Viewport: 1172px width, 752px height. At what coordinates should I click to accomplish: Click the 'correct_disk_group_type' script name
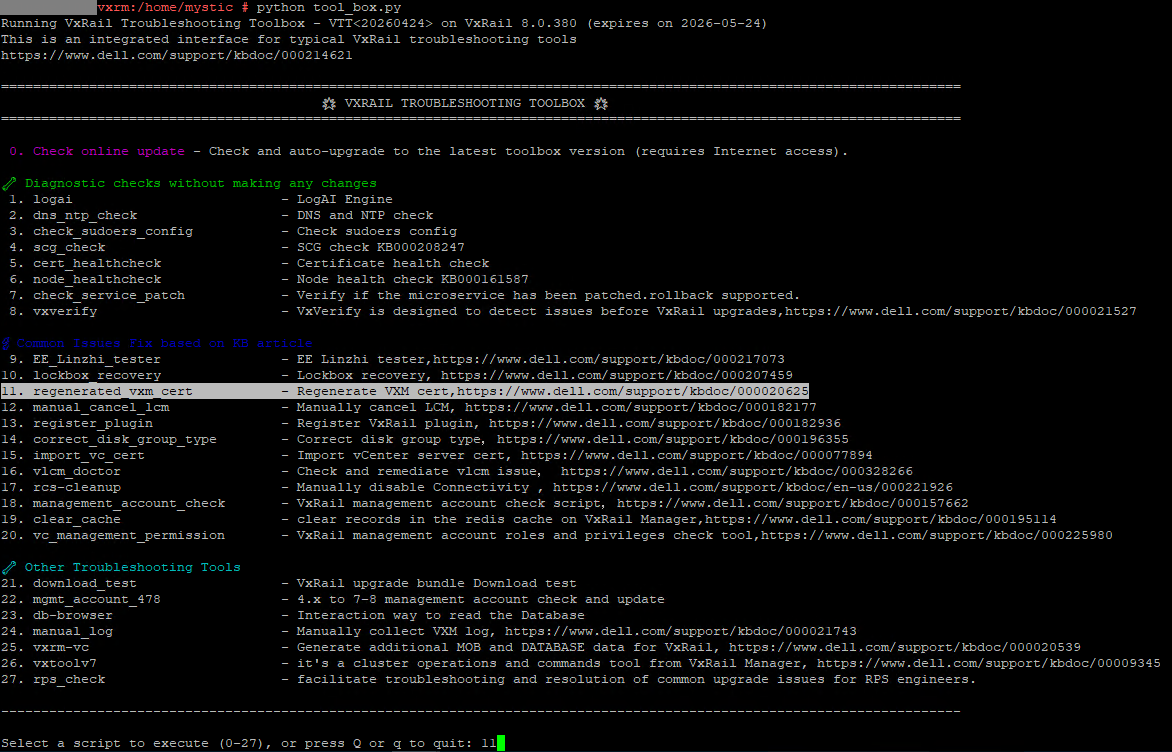pyautogui.click(x=125, y=440)
